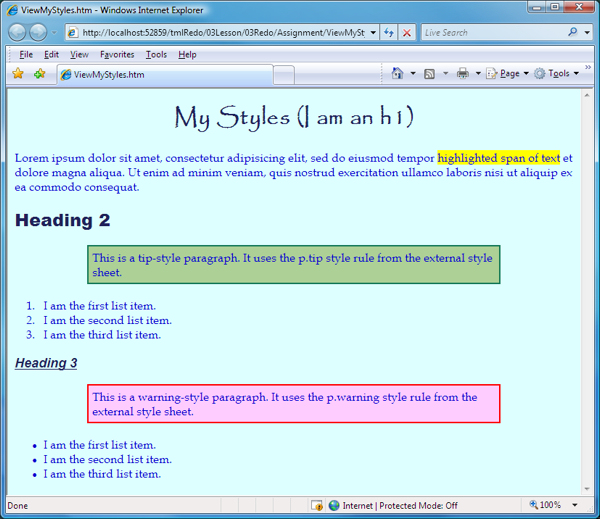Click the My Styles h1 title

pyautogui.click(x=294, y=117)
